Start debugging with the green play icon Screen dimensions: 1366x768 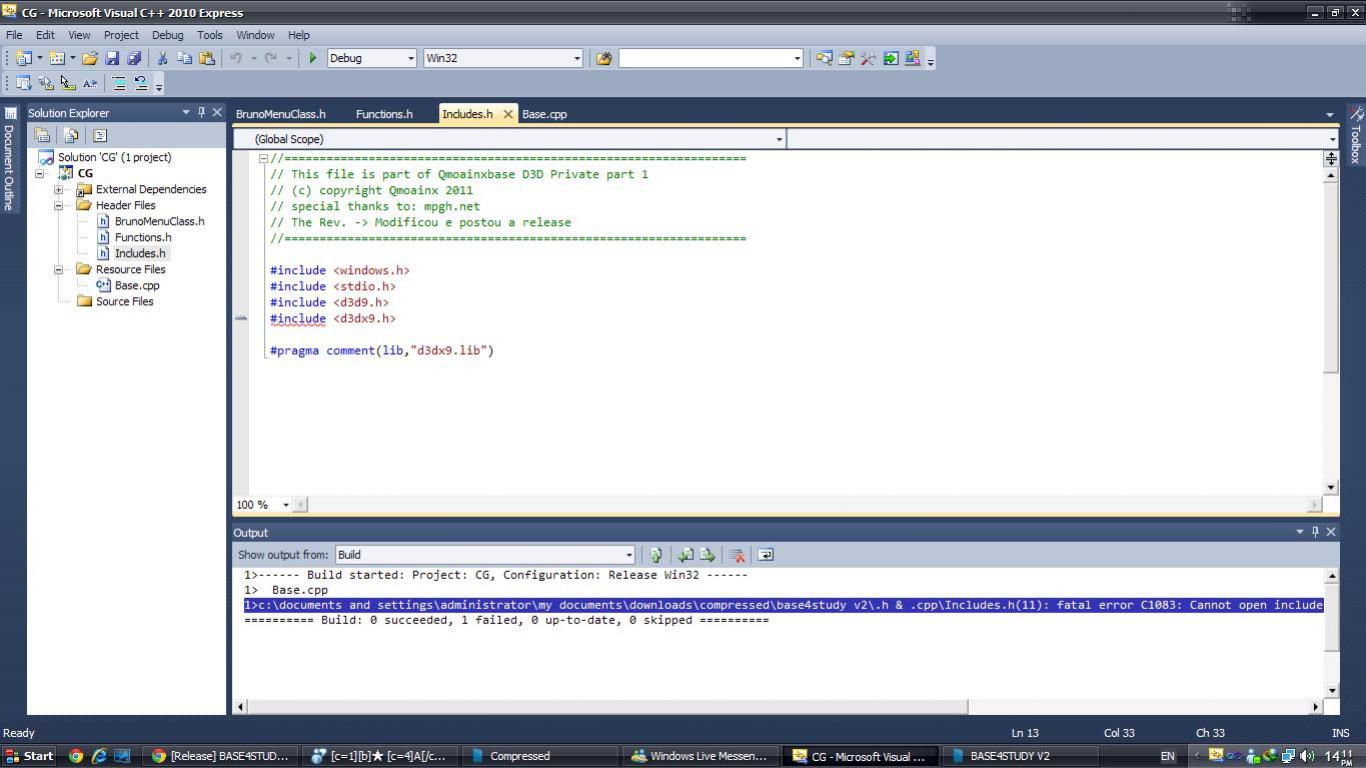click(x=313, y=58)
